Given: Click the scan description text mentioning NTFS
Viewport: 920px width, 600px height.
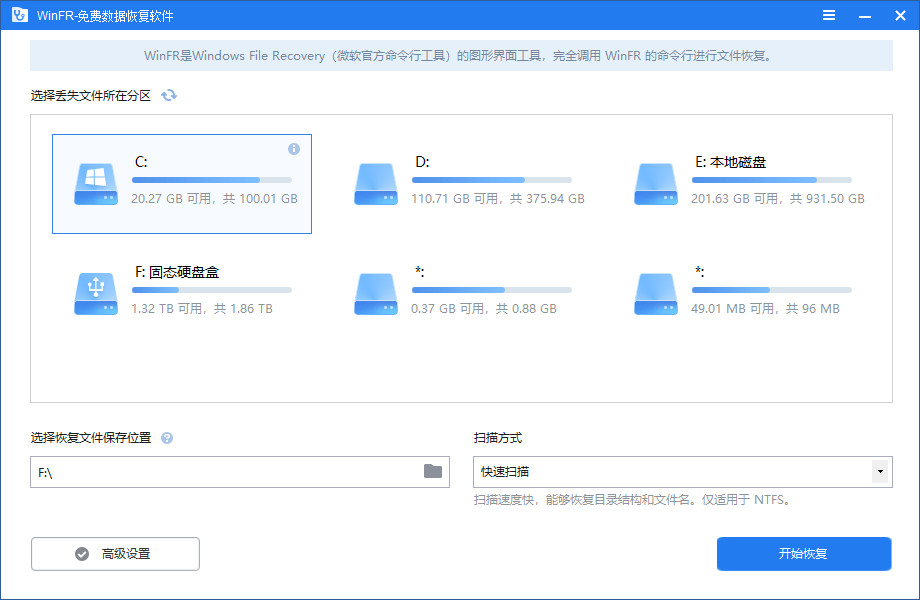Looking at the screenshot, I should (x=632, y=500).
